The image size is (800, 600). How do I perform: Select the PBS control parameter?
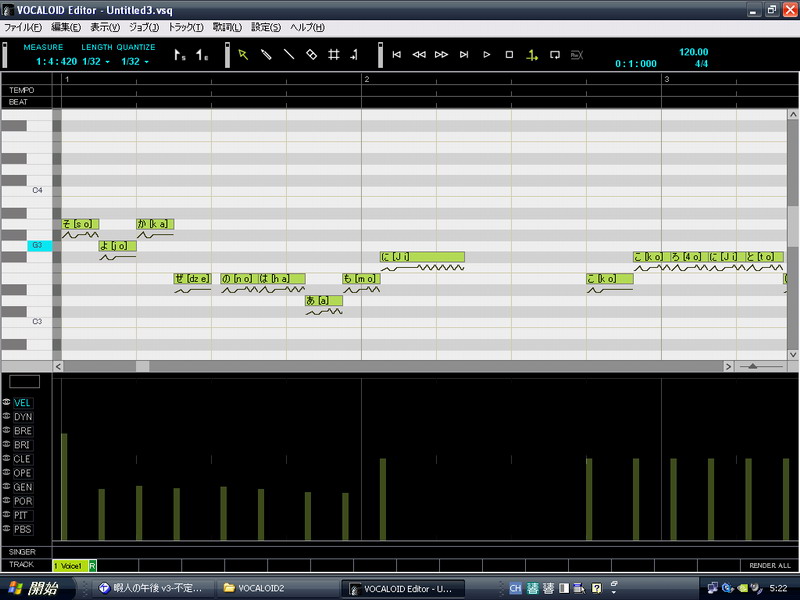22,529
